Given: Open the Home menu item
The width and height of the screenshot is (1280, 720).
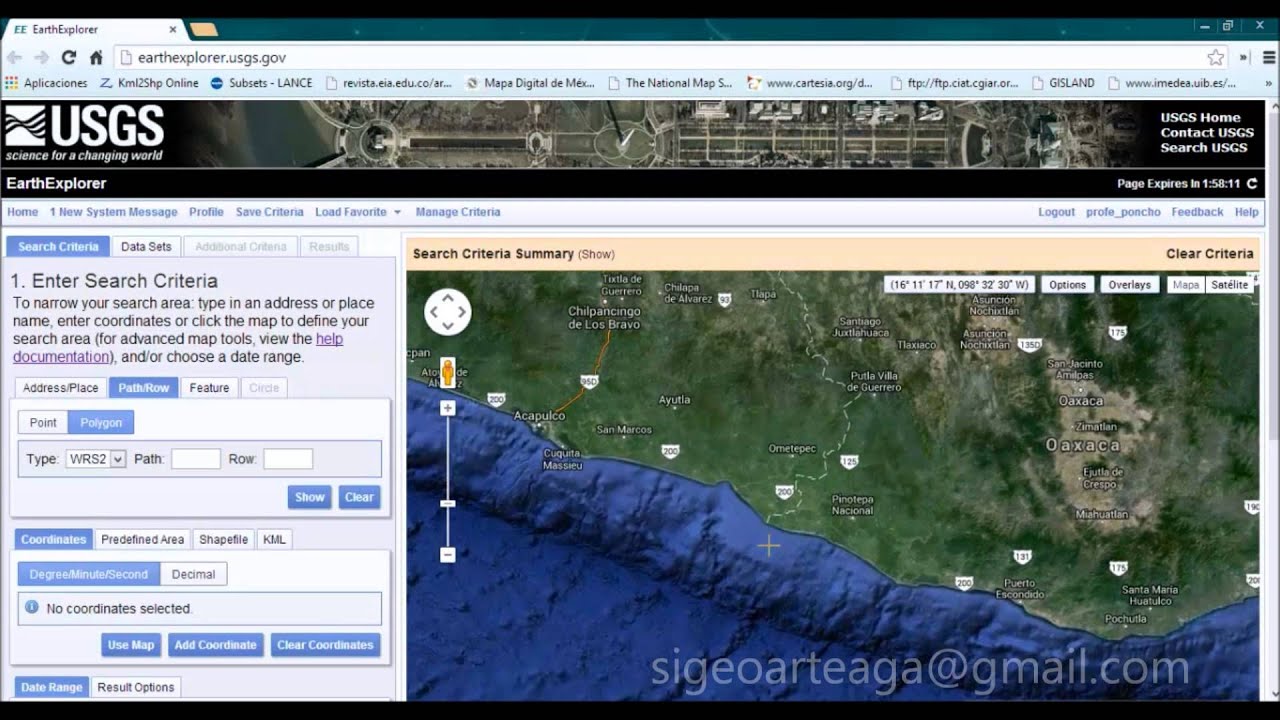Looking at the screenshot, I should pos(22,212).
